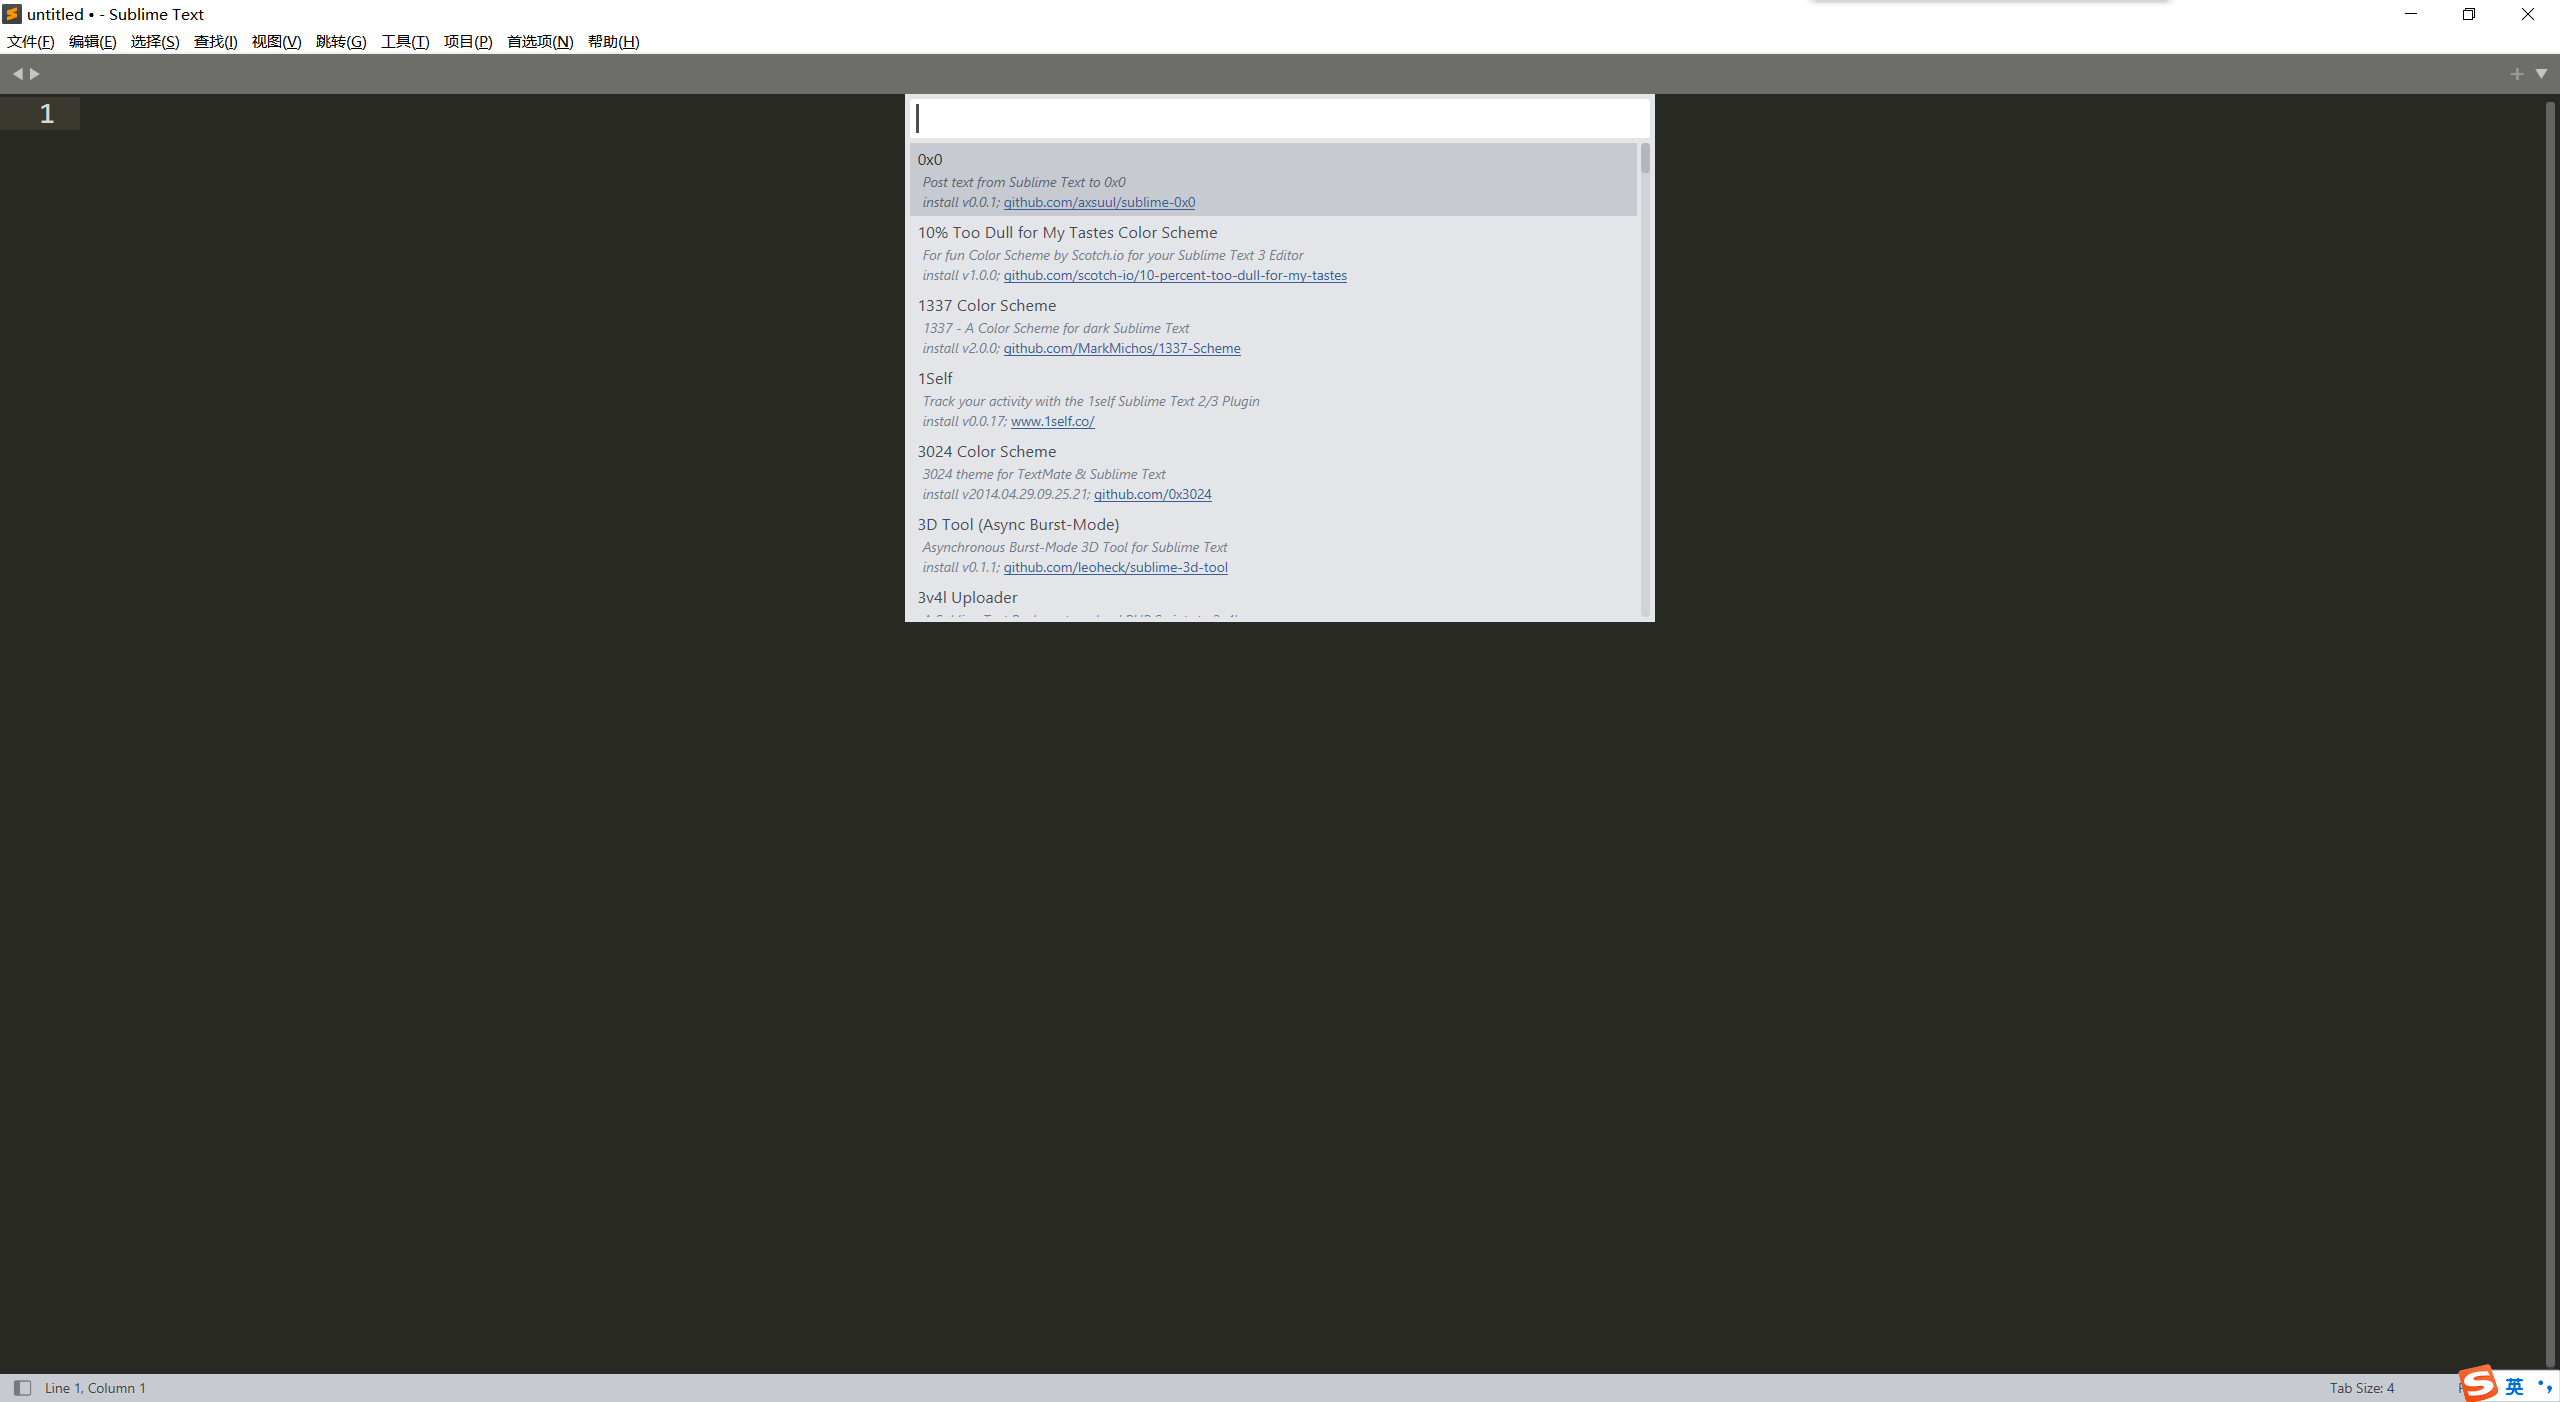Open the tab overflow dropdown arrow

click(2543, 73)
